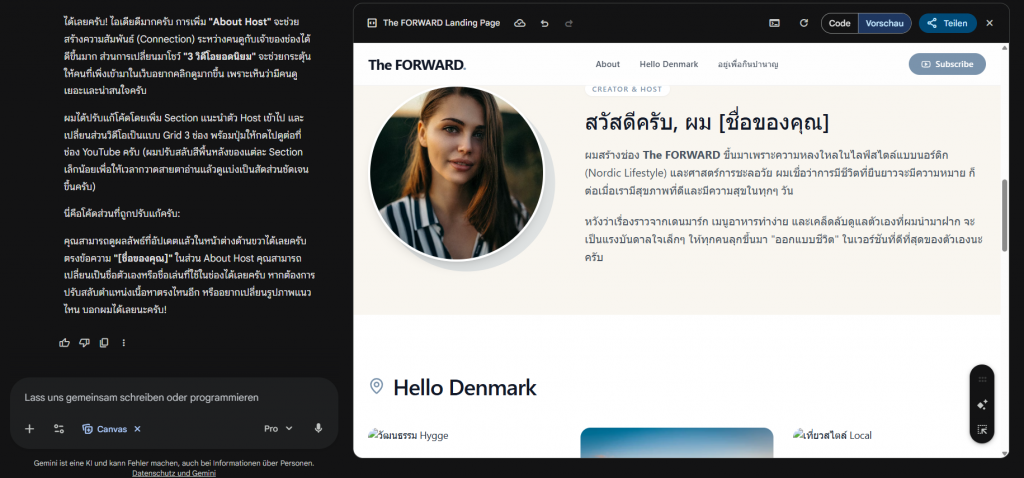Image resolution: width=1024 pixels, height=478 pixels.
Task: Open the console icon in canvas toolbar
Action: coord(774,23)
